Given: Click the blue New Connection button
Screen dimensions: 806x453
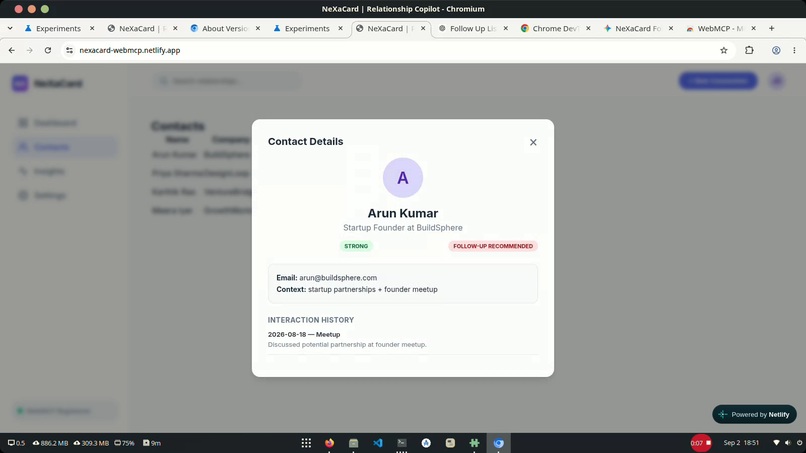Looking at the screenshot, I should tap(718, 81).
